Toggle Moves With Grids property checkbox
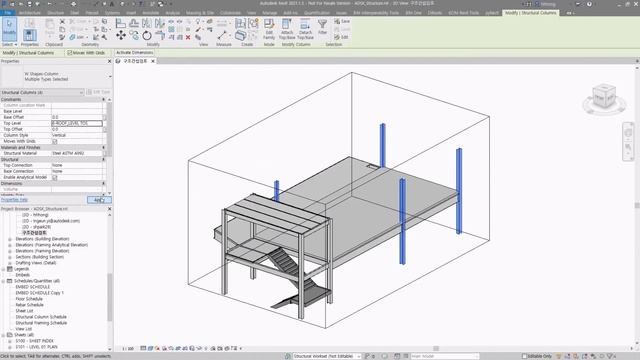Image resolution: width=640 pixels, height=360 pixels. coord(55,141)
